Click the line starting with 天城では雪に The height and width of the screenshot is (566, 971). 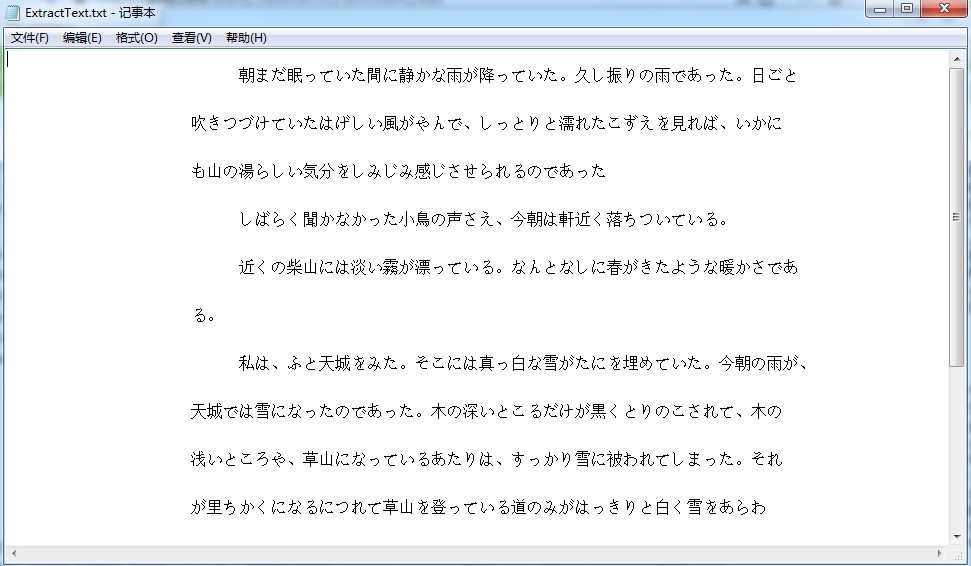click(486, 411)
